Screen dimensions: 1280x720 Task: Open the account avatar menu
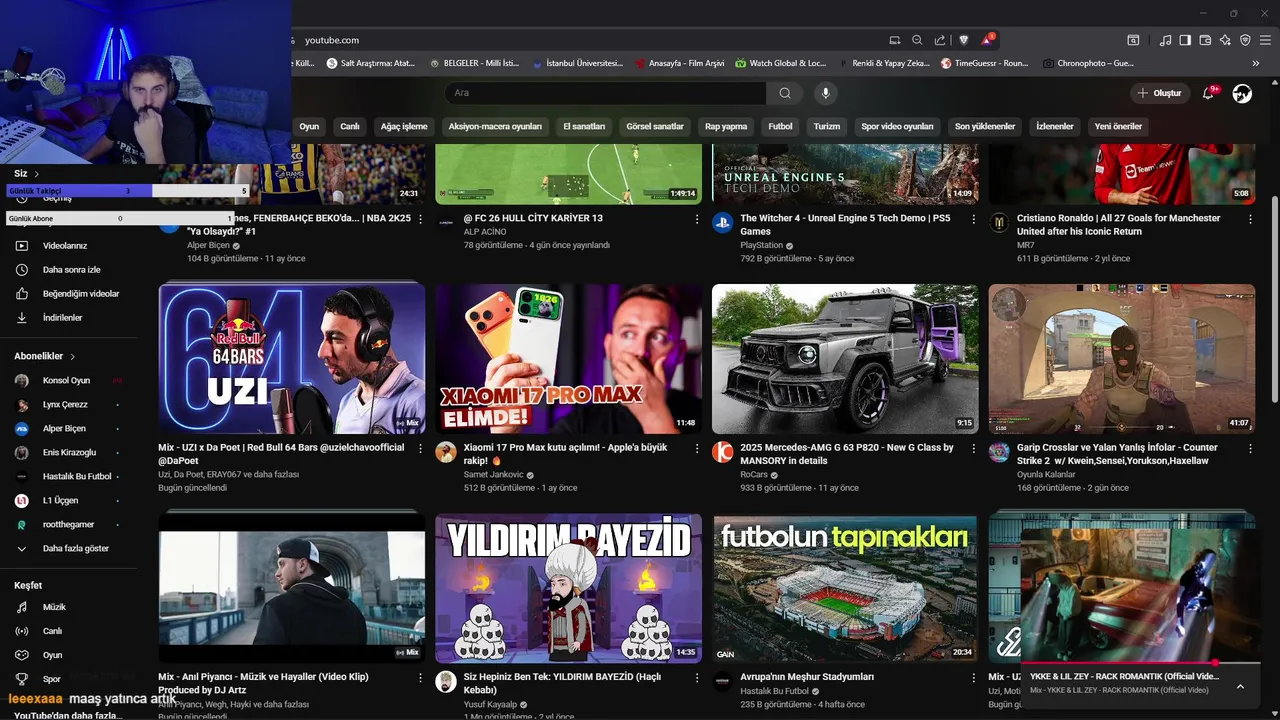click(1242, 93)
